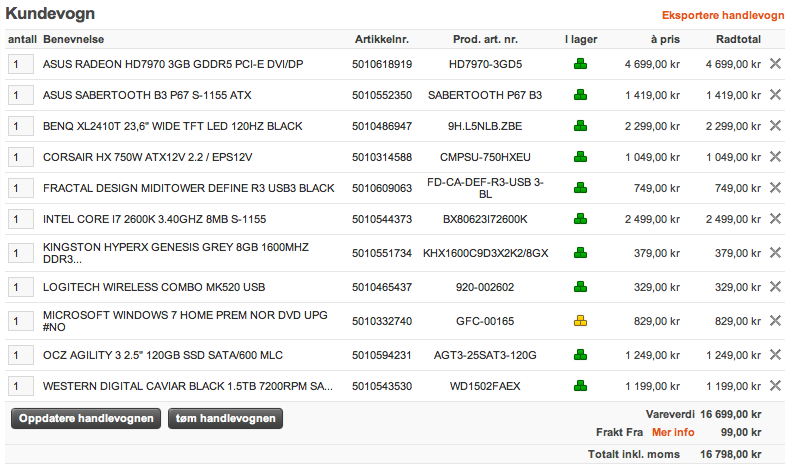The image size is (800, 469).
Task: Remove OCZ AGILITY 3 SSD item
Action: (775, 355)
